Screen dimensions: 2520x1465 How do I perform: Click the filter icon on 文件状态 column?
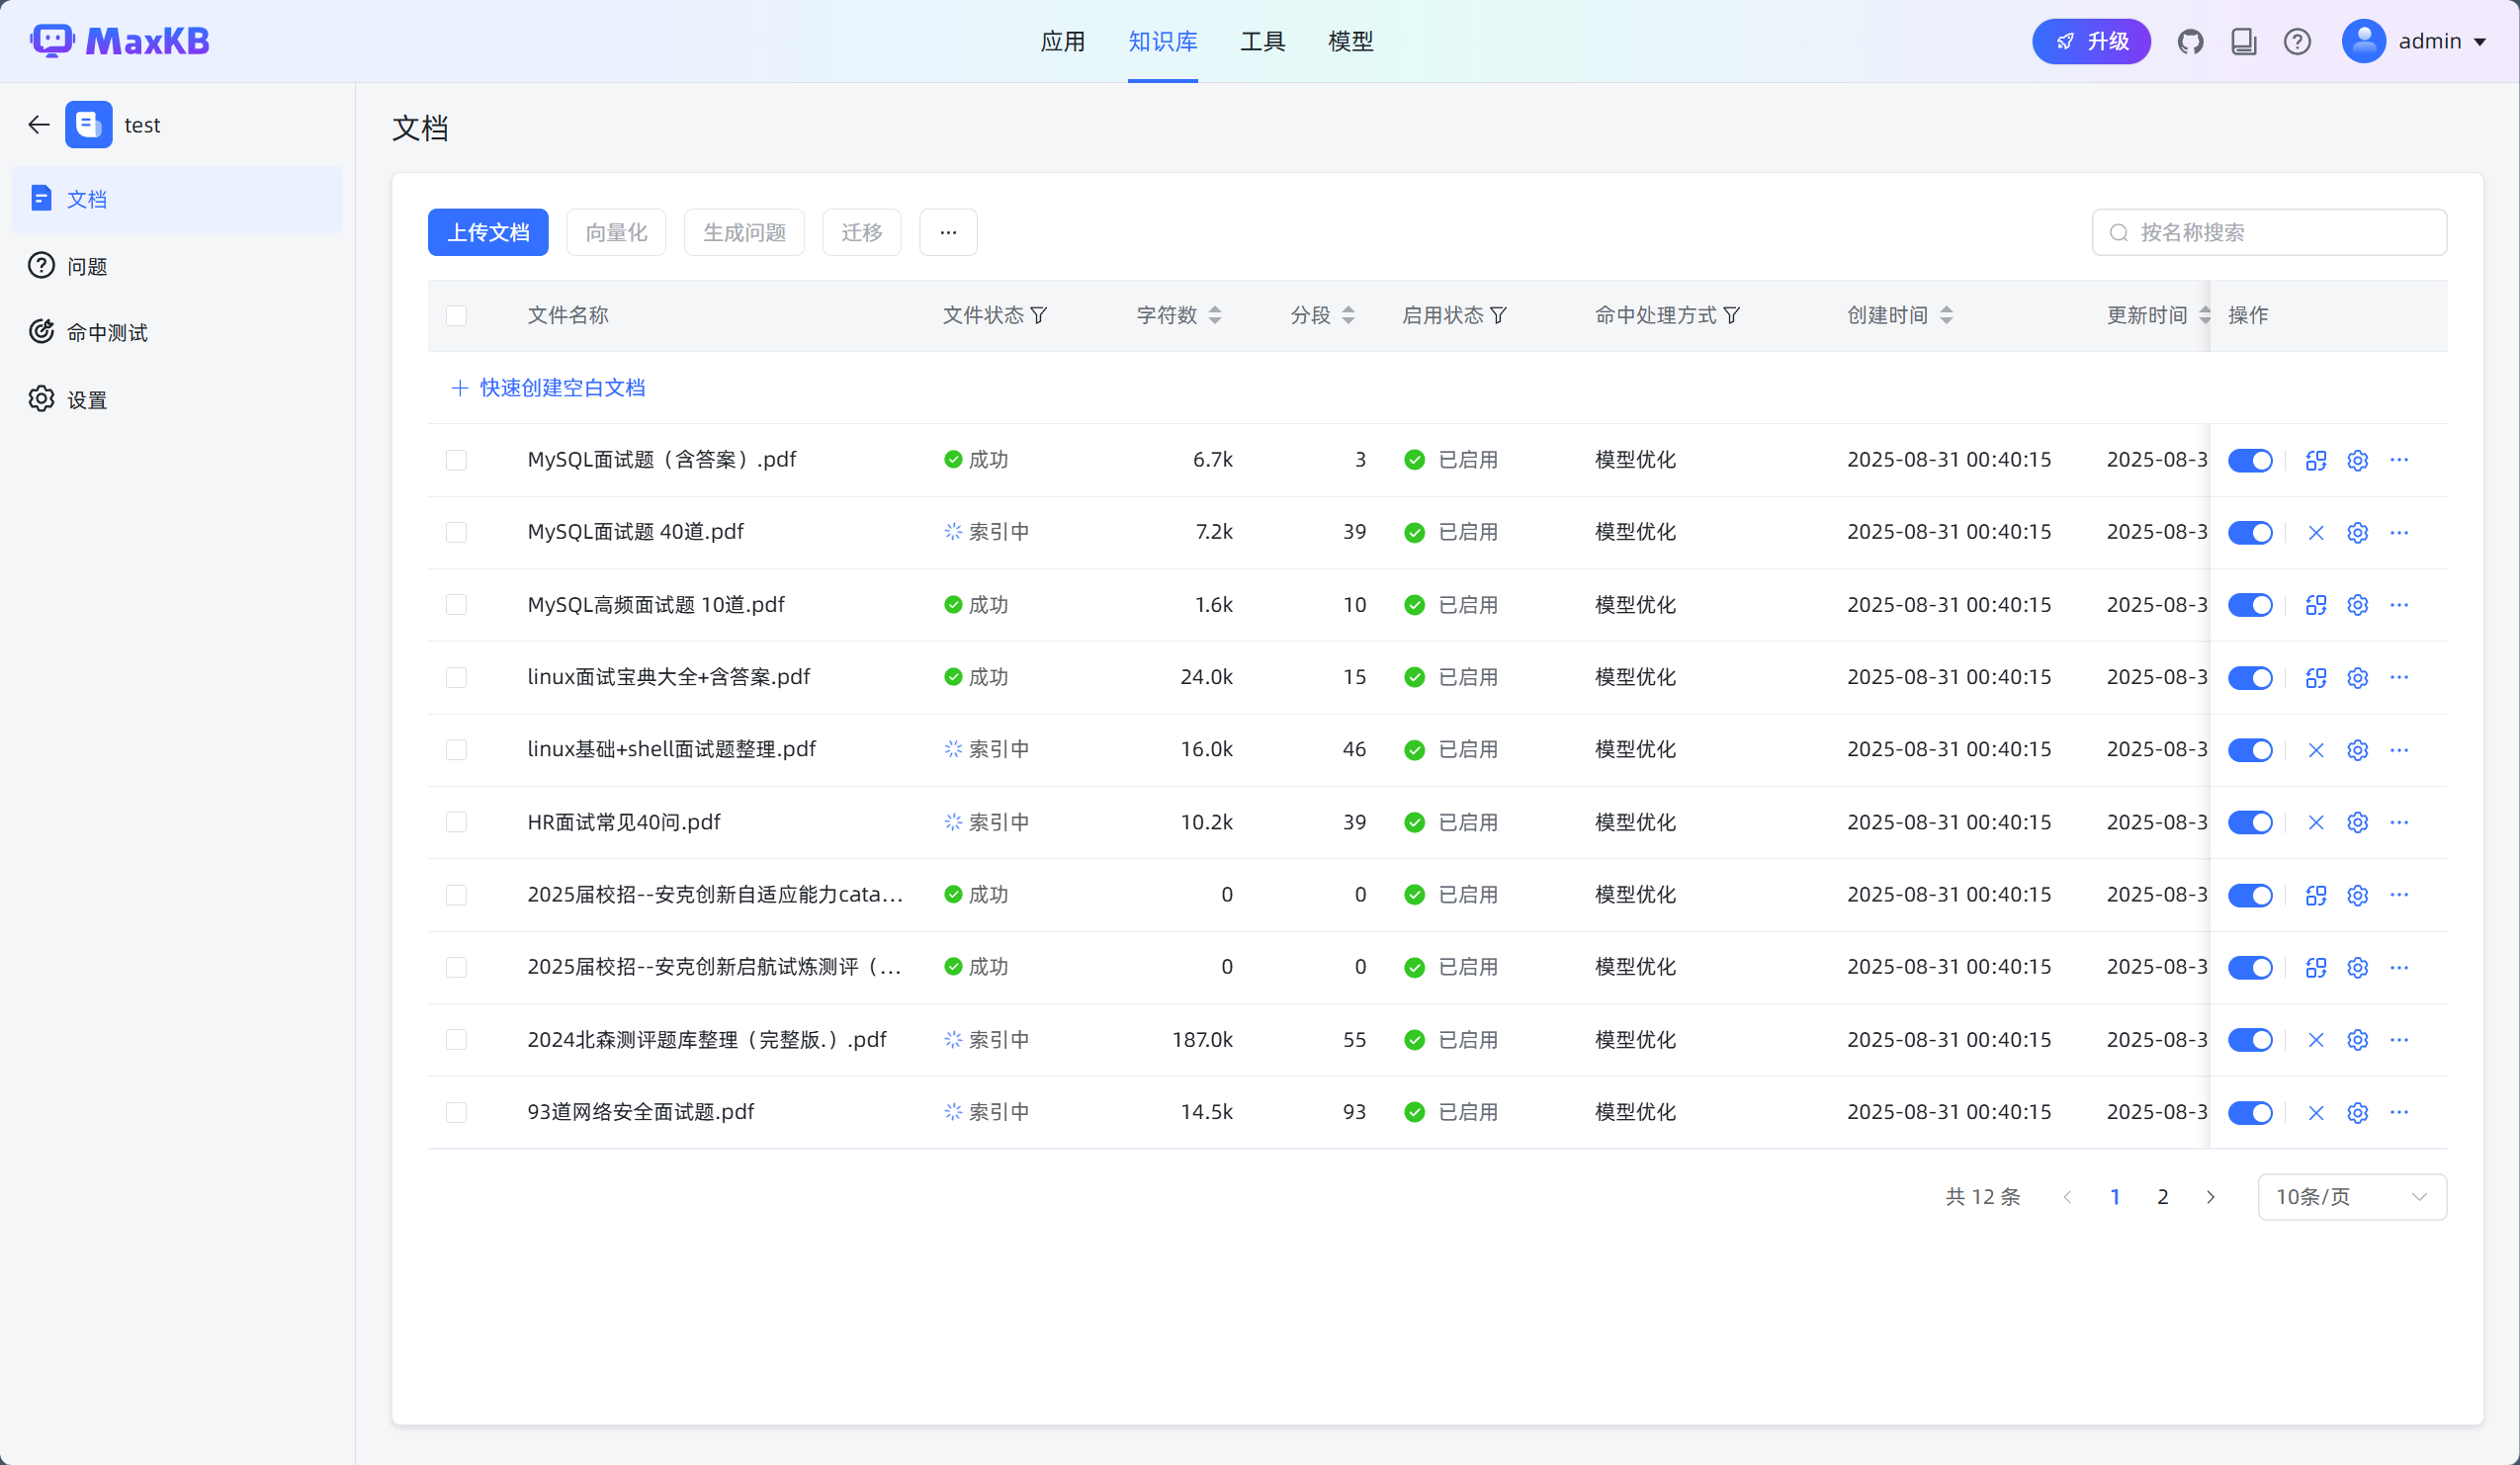1039,316
